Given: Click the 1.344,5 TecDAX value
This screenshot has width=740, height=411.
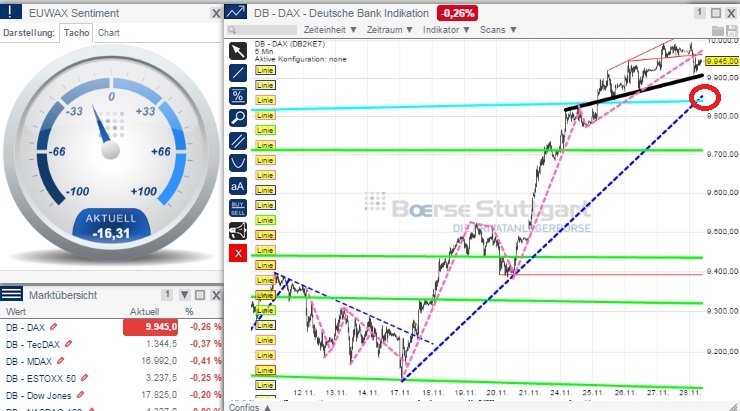Looking at the screenshot, I should click(x=161, y=344).
